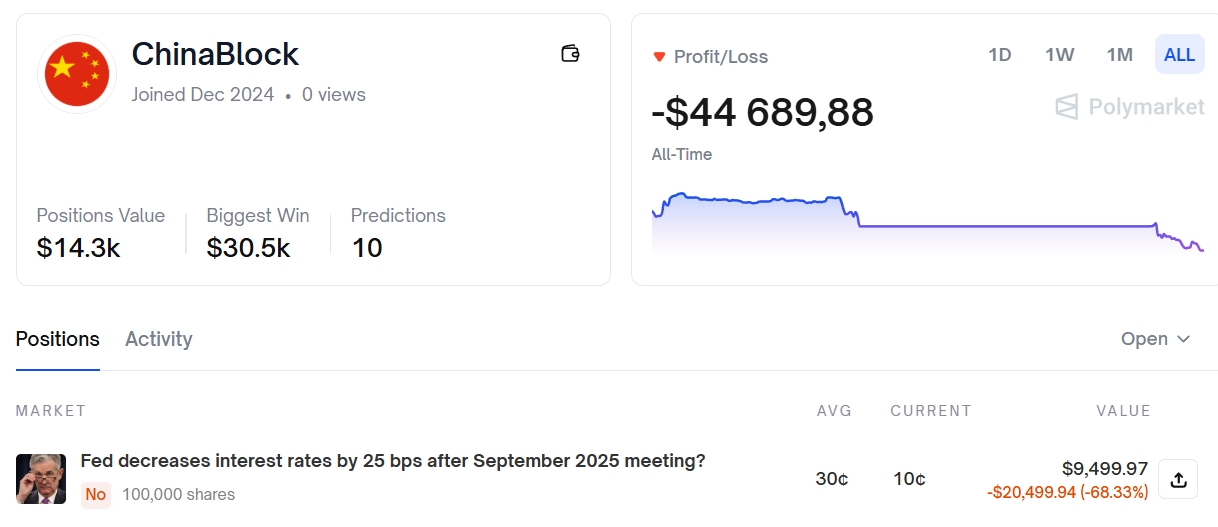Click the profit/loss chart line

1000,226
